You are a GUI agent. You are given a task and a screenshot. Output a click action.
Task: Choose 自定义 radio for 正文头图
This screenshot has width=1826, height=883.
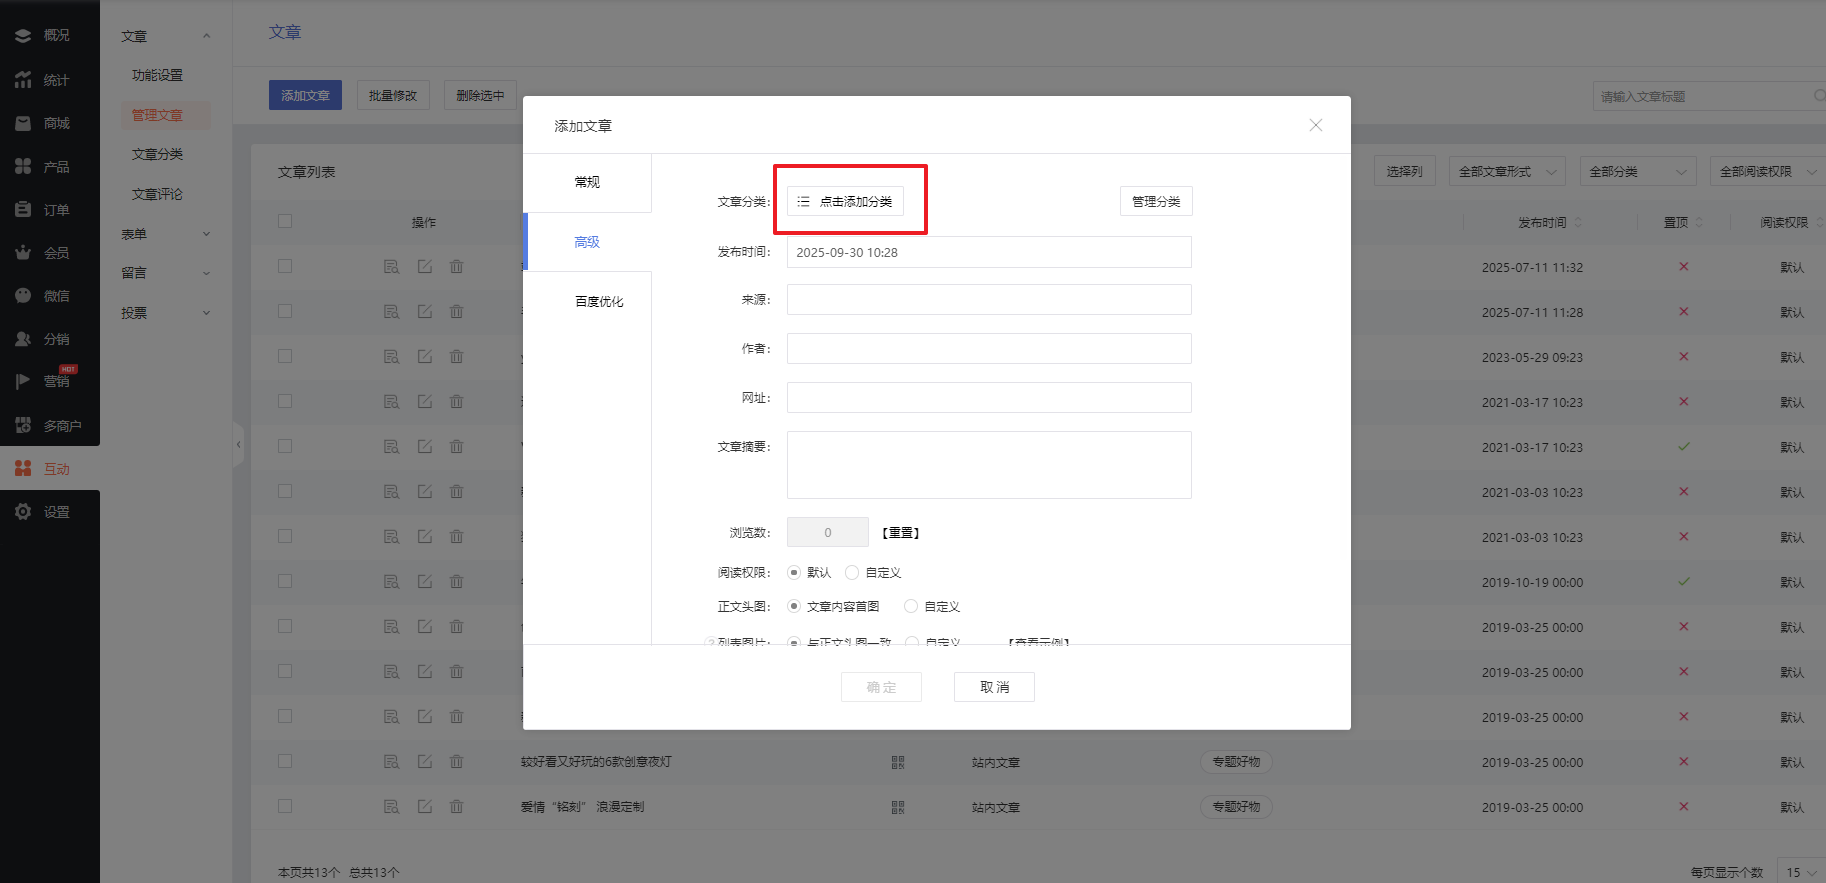click(x=910, y=607)
